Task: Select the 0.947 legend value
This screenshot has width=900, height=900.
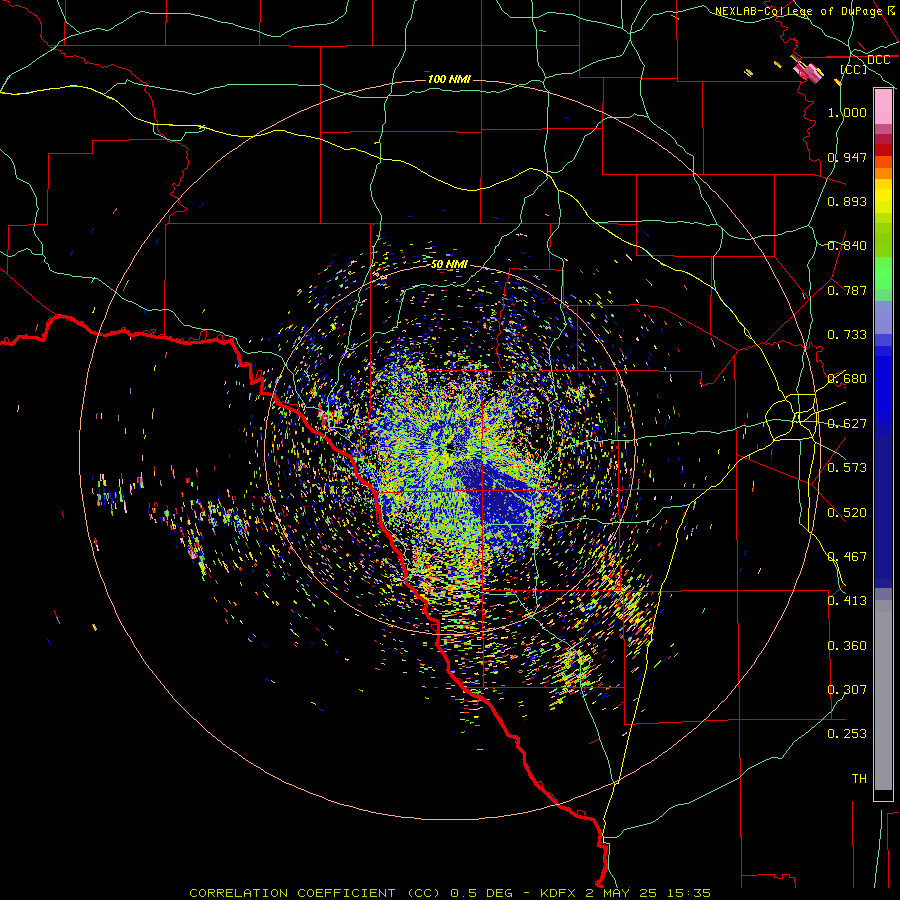Action: pos(847,157)
